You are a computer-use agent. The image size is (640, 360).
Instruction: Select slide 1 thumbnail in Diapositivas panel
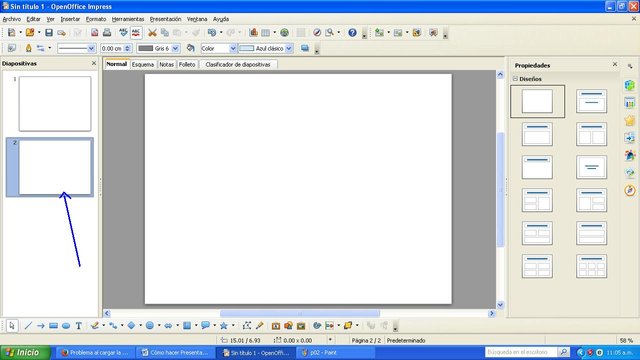(x=55, y=104)
